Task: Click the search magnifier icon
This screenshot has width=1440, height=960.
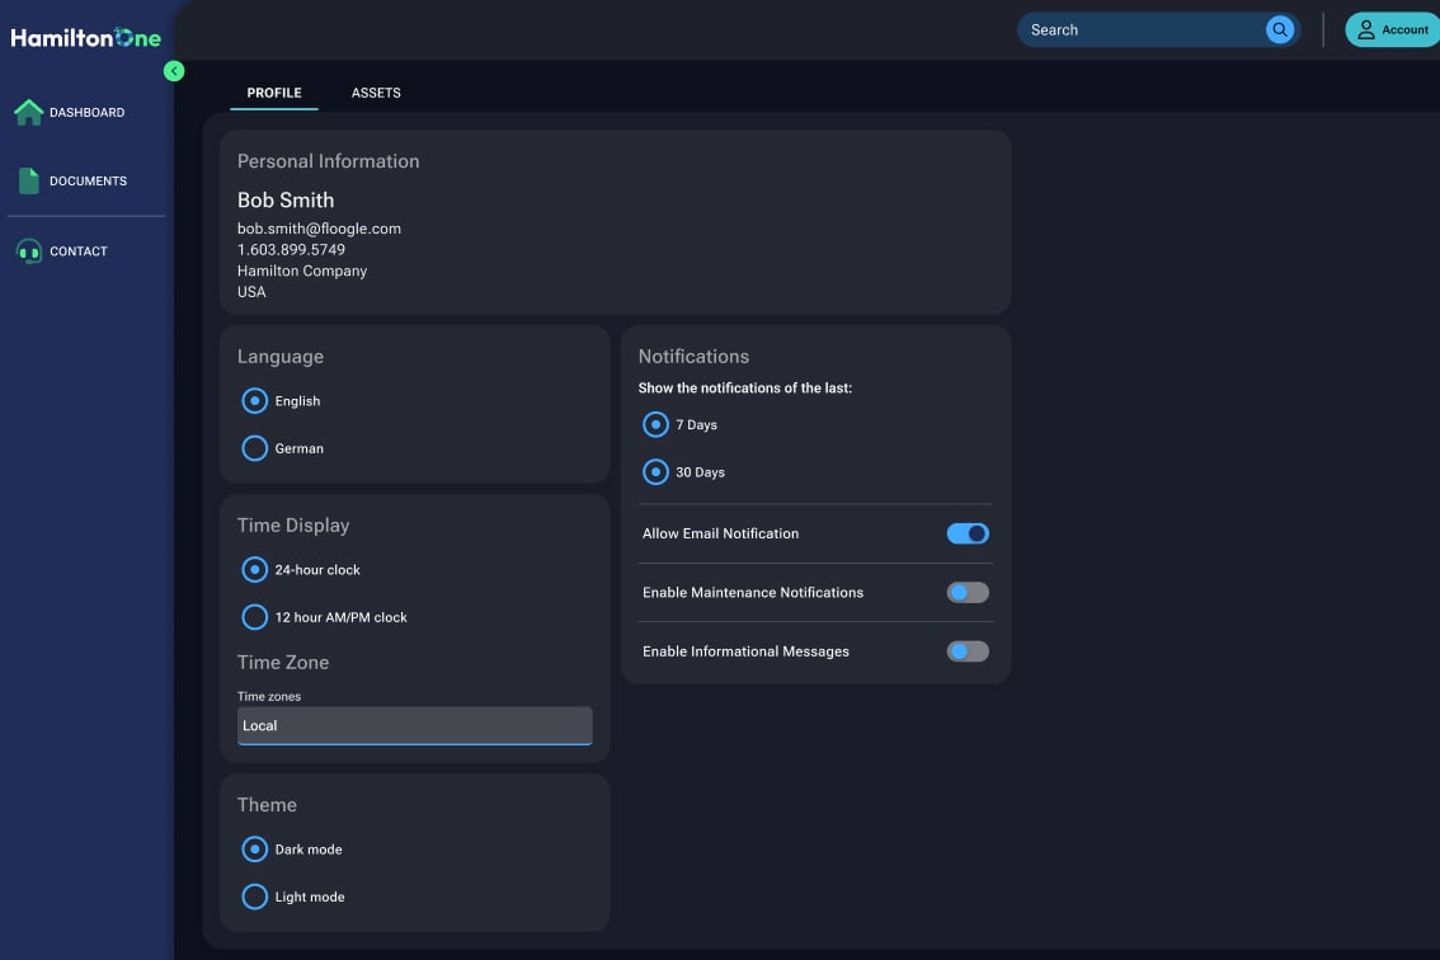Action: [x=1280, y=30]
